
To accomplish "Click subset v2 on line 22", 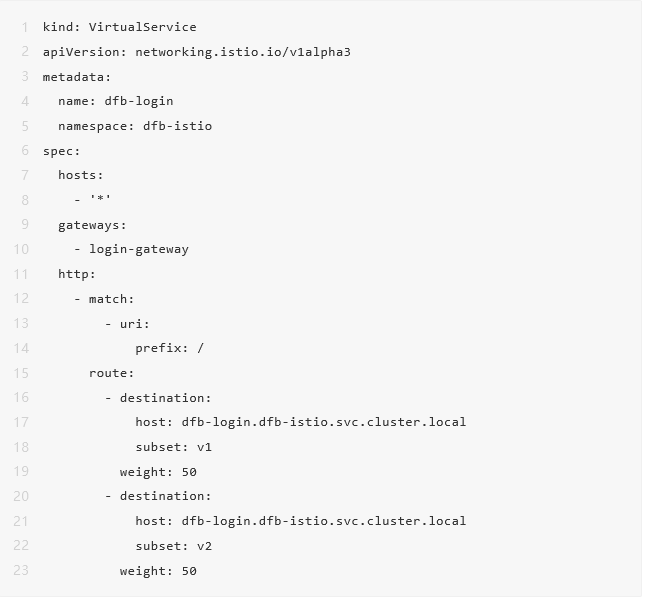I will [174, 546].
